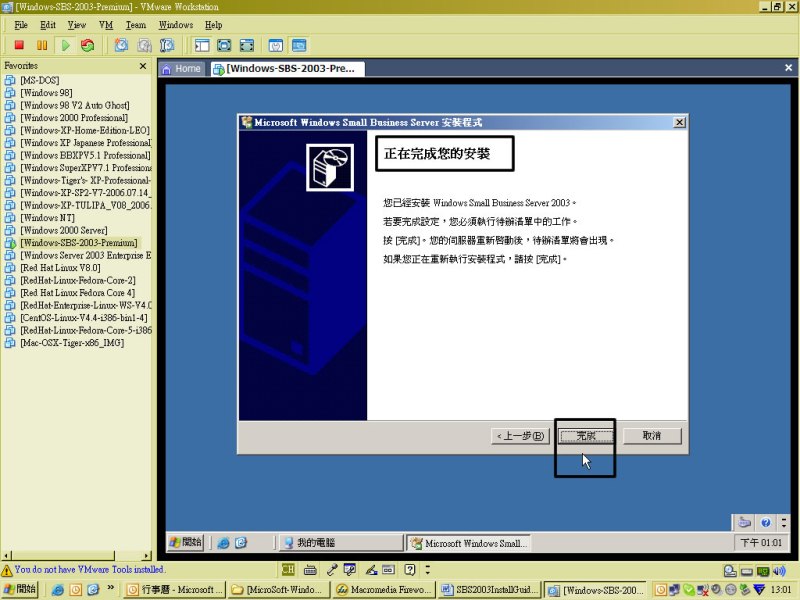Click the host clock showing 13:01

click(781, 590)
